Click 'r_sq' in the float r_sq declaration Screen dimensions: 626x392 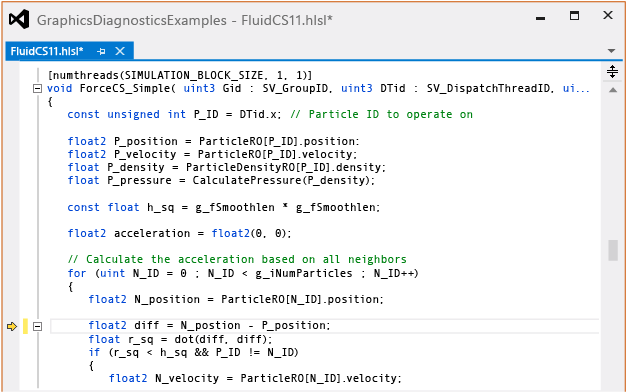coord(141,339)
